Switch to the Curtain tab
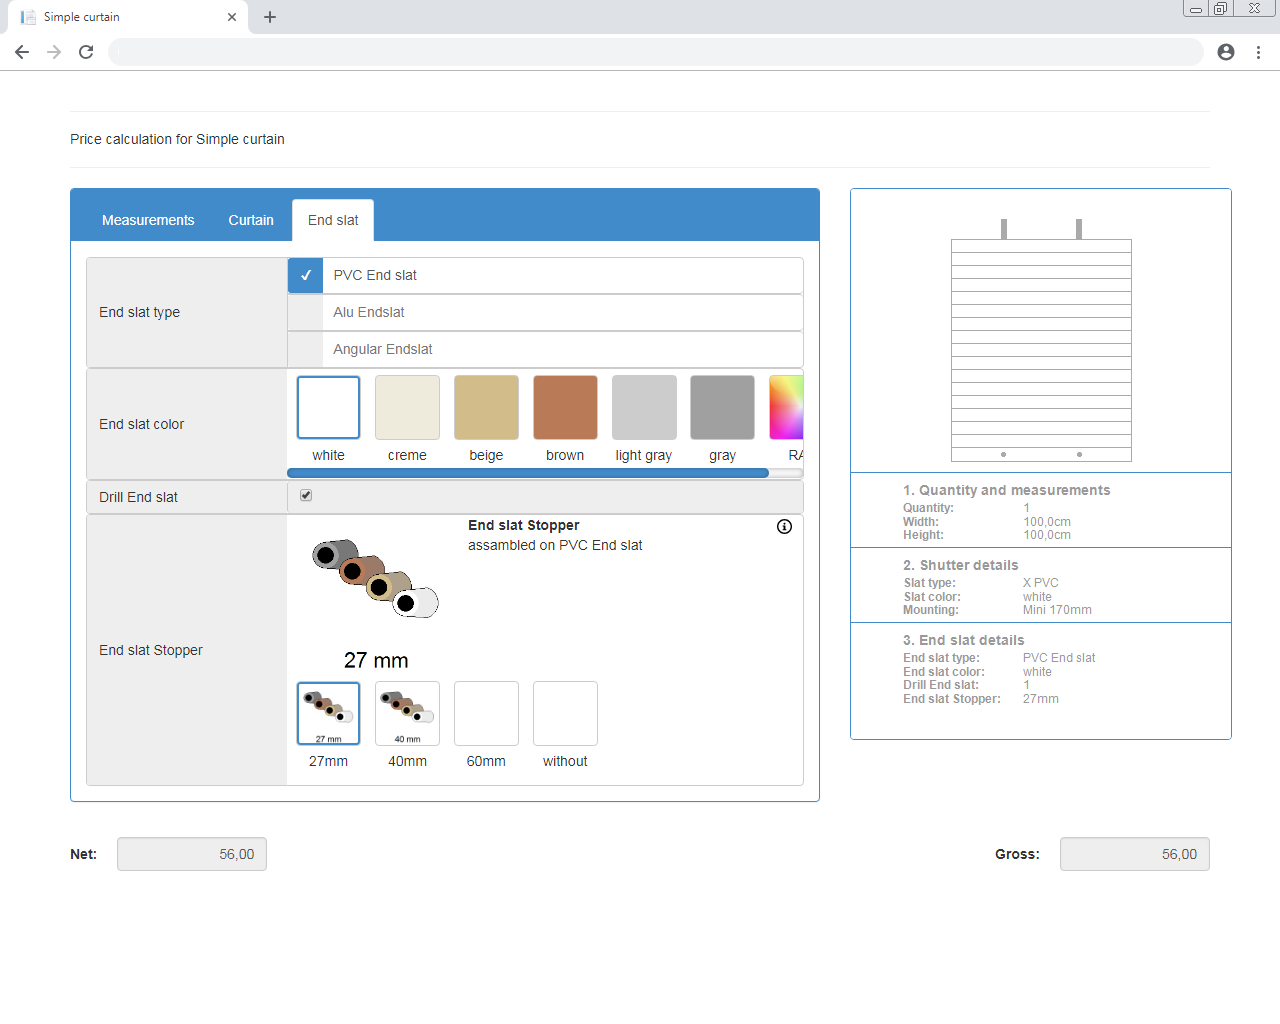Viewport: 1280px width, 1024px height. pyautogui.click(x=251, y=220)
